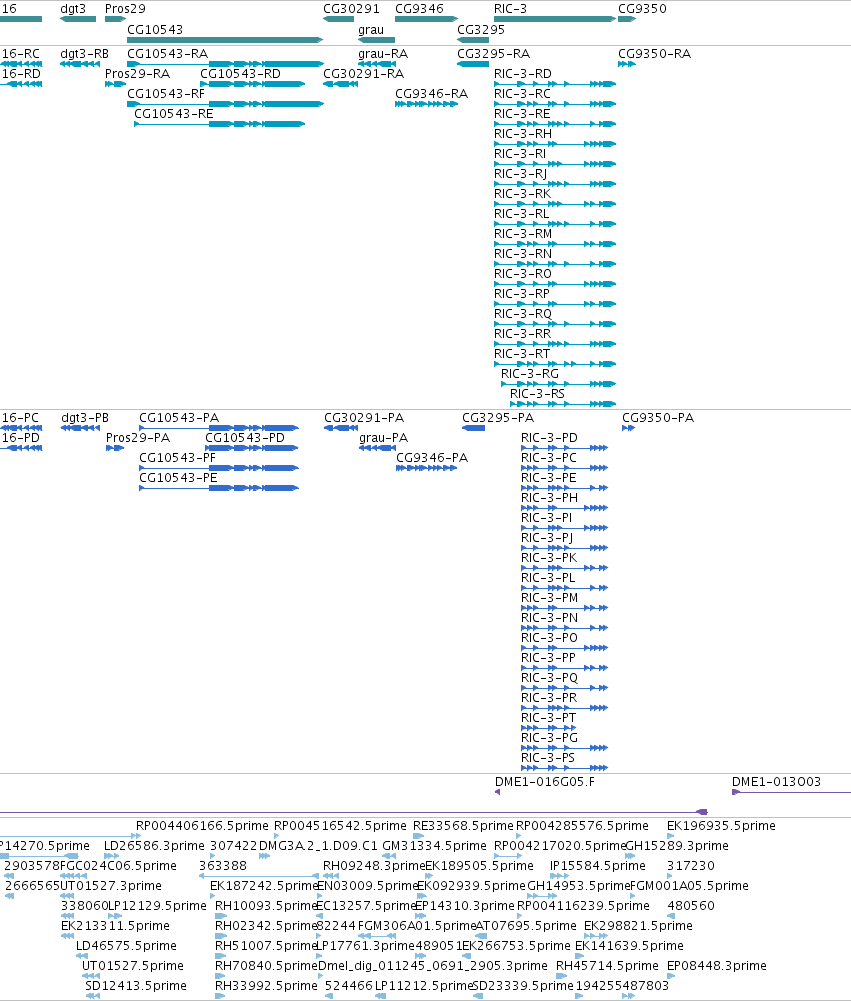Select feature DME1-013003
Image resolution: width=851 pixels, height=1001 pixels.
coord(776,782)
